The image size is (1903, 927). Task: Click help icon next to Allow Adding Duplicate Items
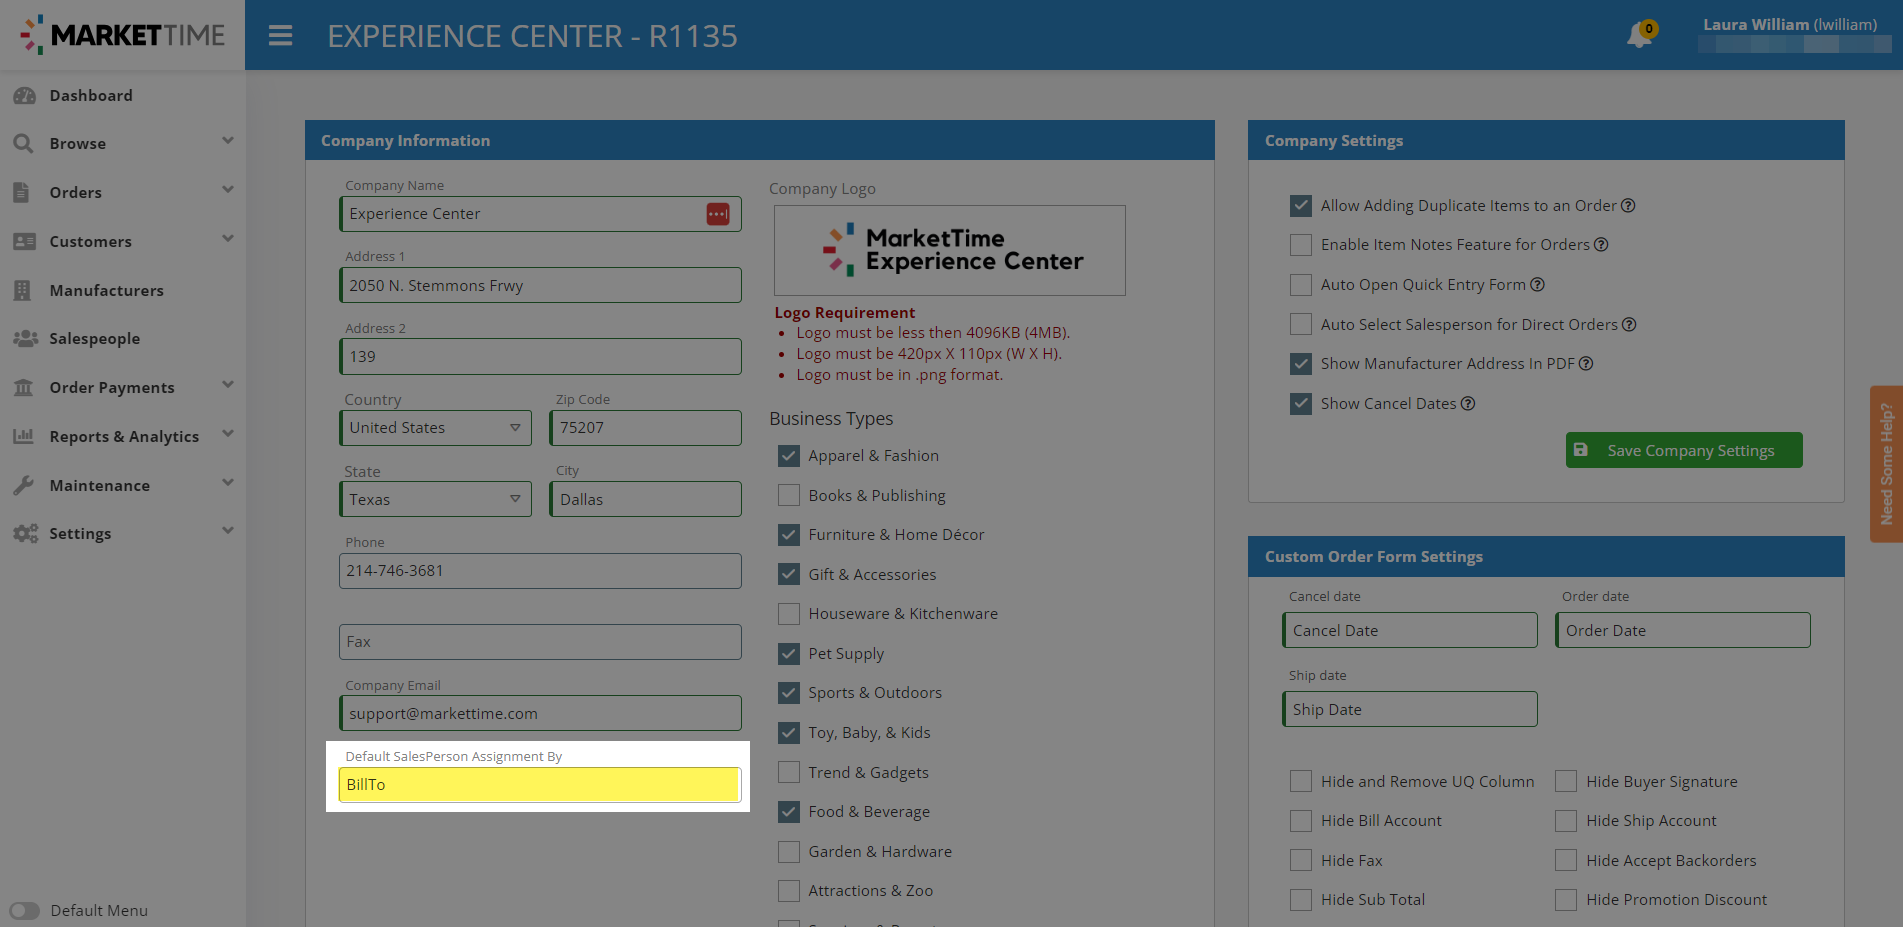pos(1628,206)
